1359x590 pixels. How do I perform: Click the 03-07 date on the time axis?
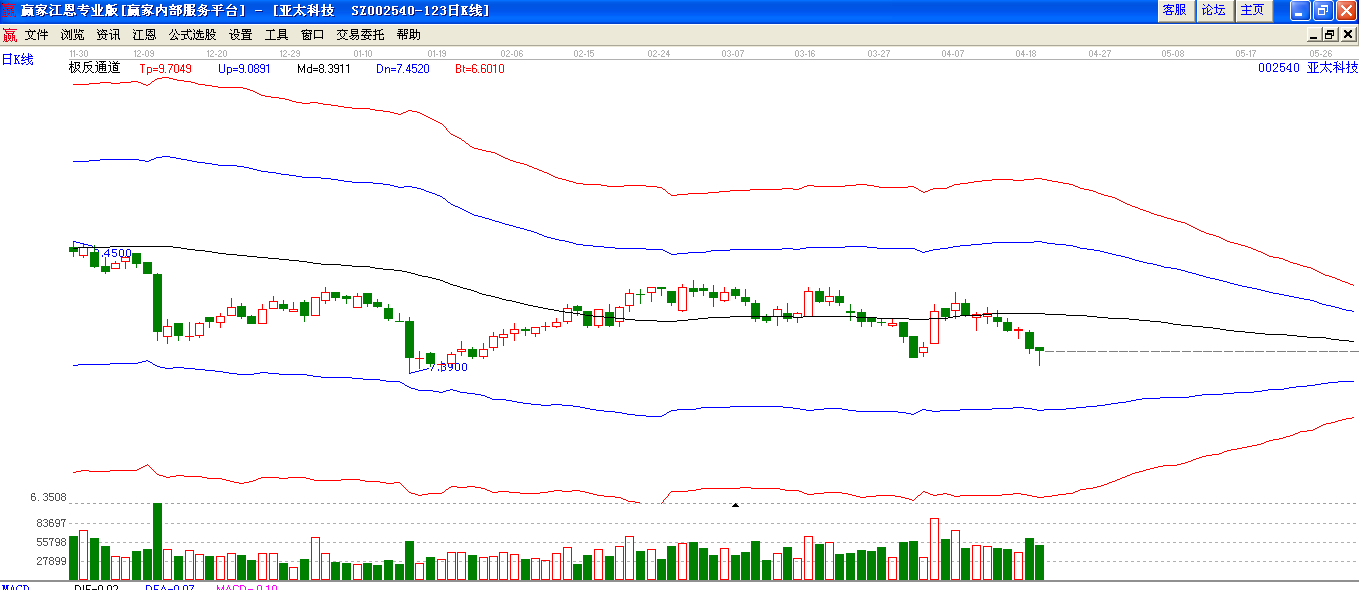coord(733,53)
